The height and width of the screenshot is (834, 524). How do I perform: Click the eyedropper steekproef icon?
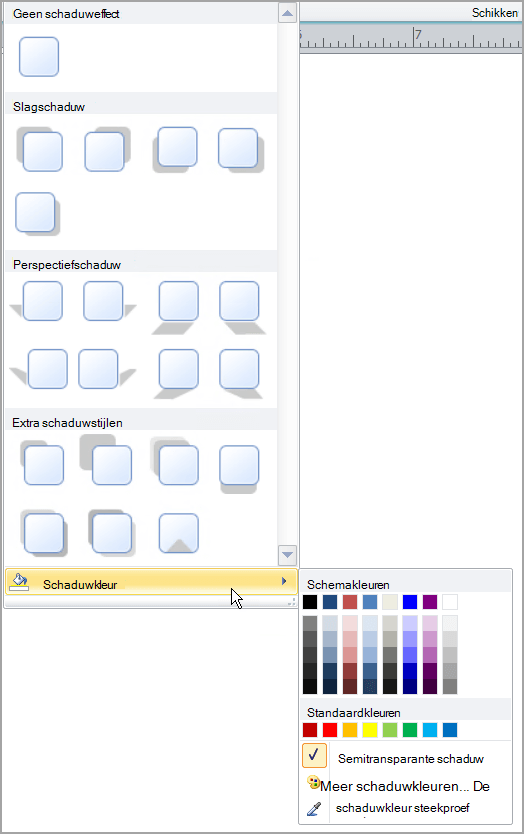tap(314, 809)
